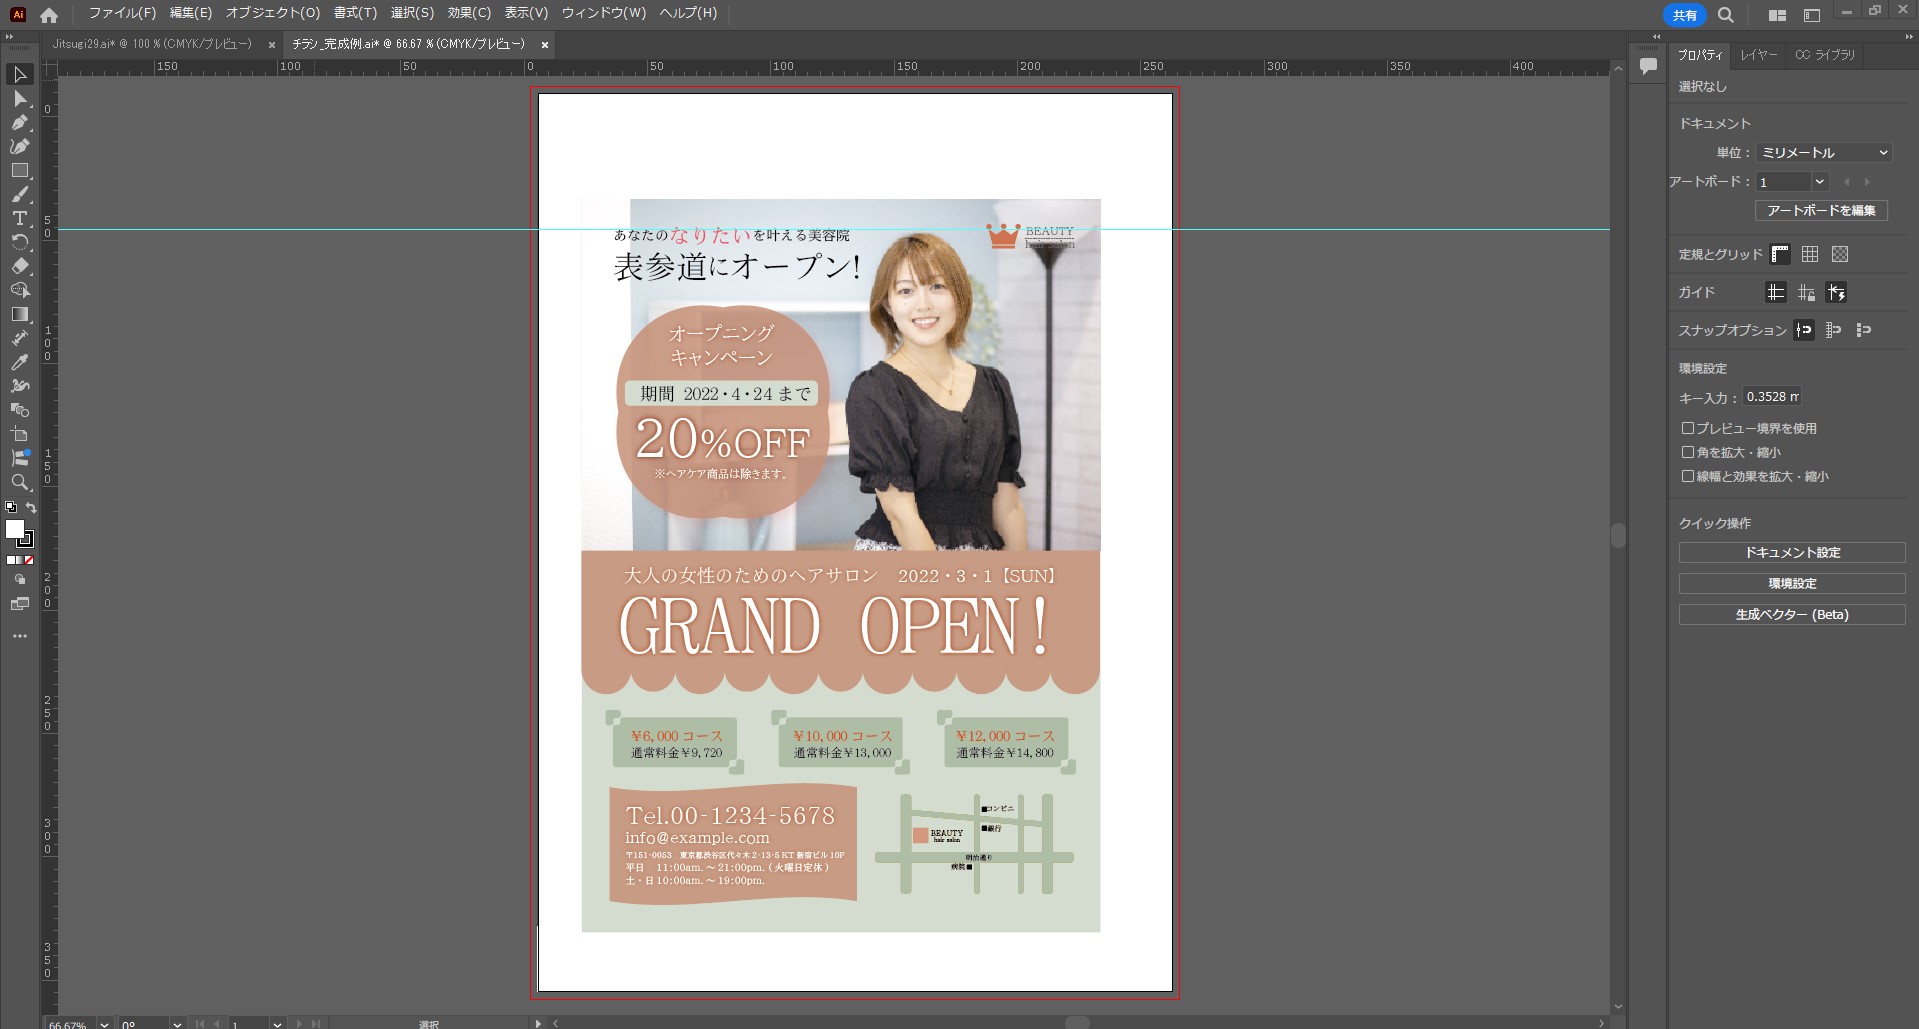Select the Artboard tool
Viewport: 1919px width, 1029px height.
pos(19,434)
